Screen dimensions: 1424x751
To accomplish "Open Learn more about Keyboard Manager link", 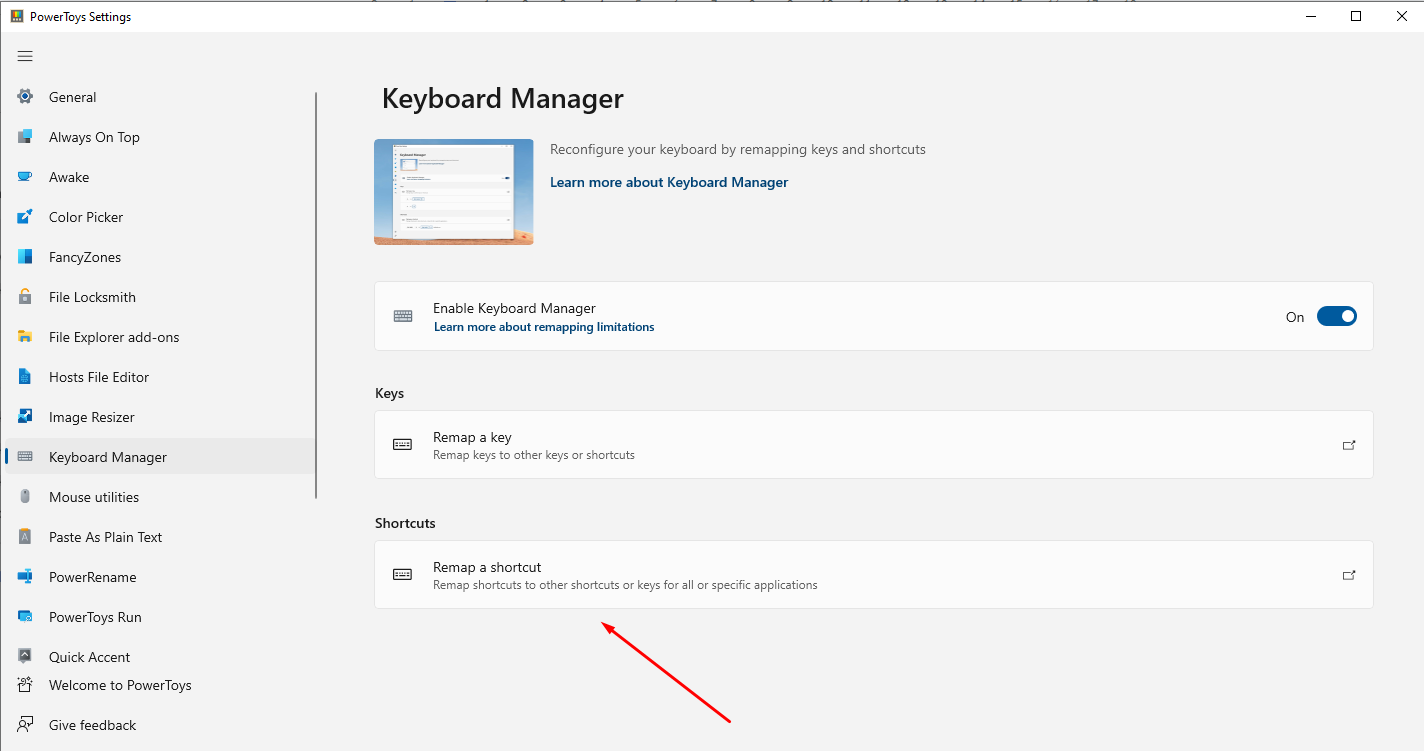I will (x=669, y=183).
